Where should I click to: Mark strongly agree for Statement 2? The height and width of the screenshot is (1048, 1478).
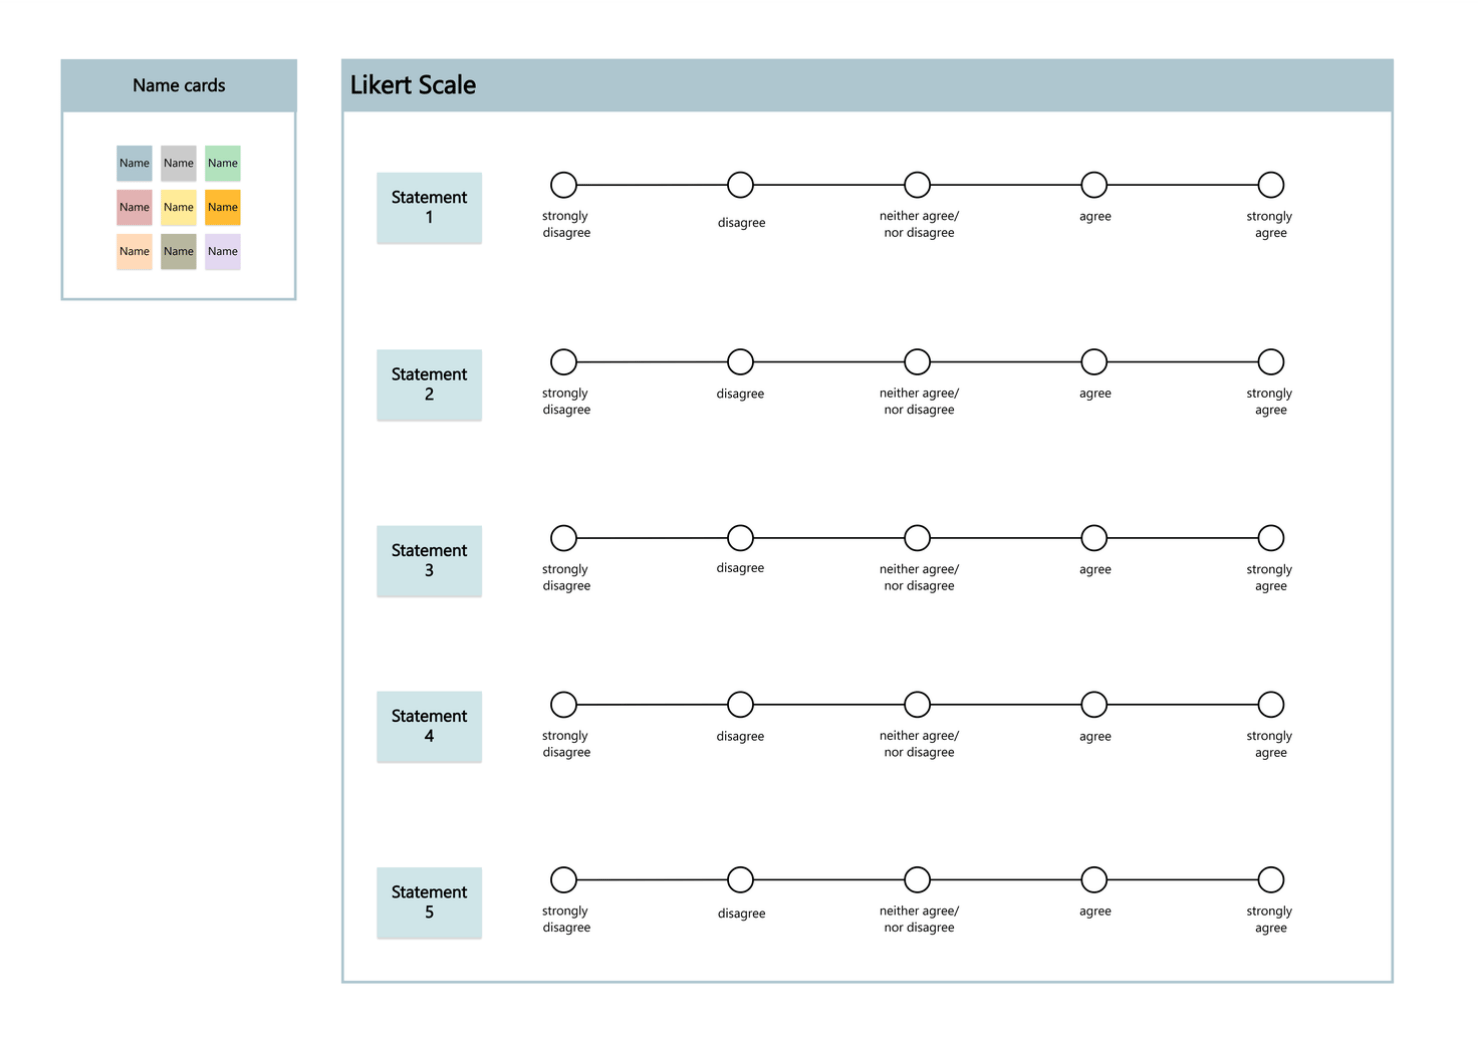point(1271,362)
